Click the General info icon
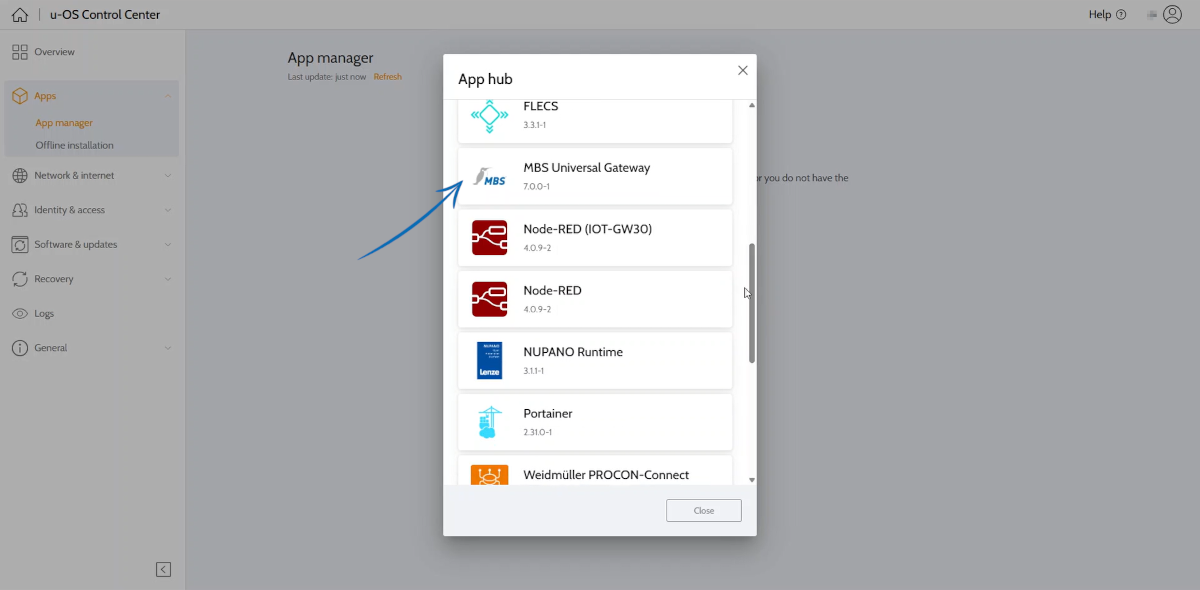Viewport: 1200px width, 590px height. pos(20,348)
